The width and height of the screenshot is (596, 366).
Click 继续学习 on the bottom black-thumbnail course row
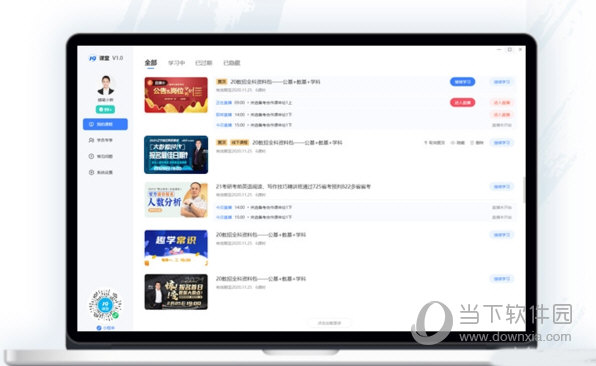[x=502, y=279]
